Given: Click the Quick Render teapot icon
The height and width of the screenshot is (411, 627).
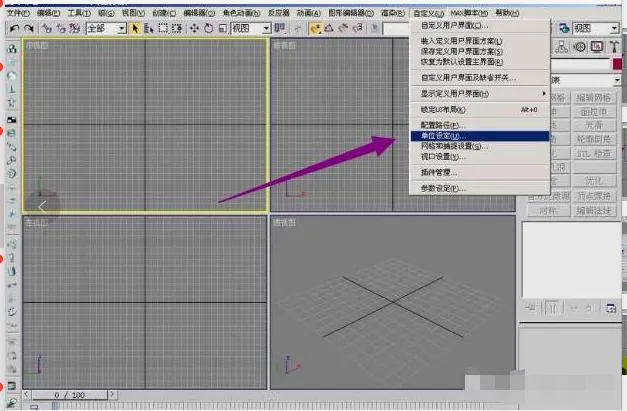Looking at the screenshot, I should pos(564,28).
